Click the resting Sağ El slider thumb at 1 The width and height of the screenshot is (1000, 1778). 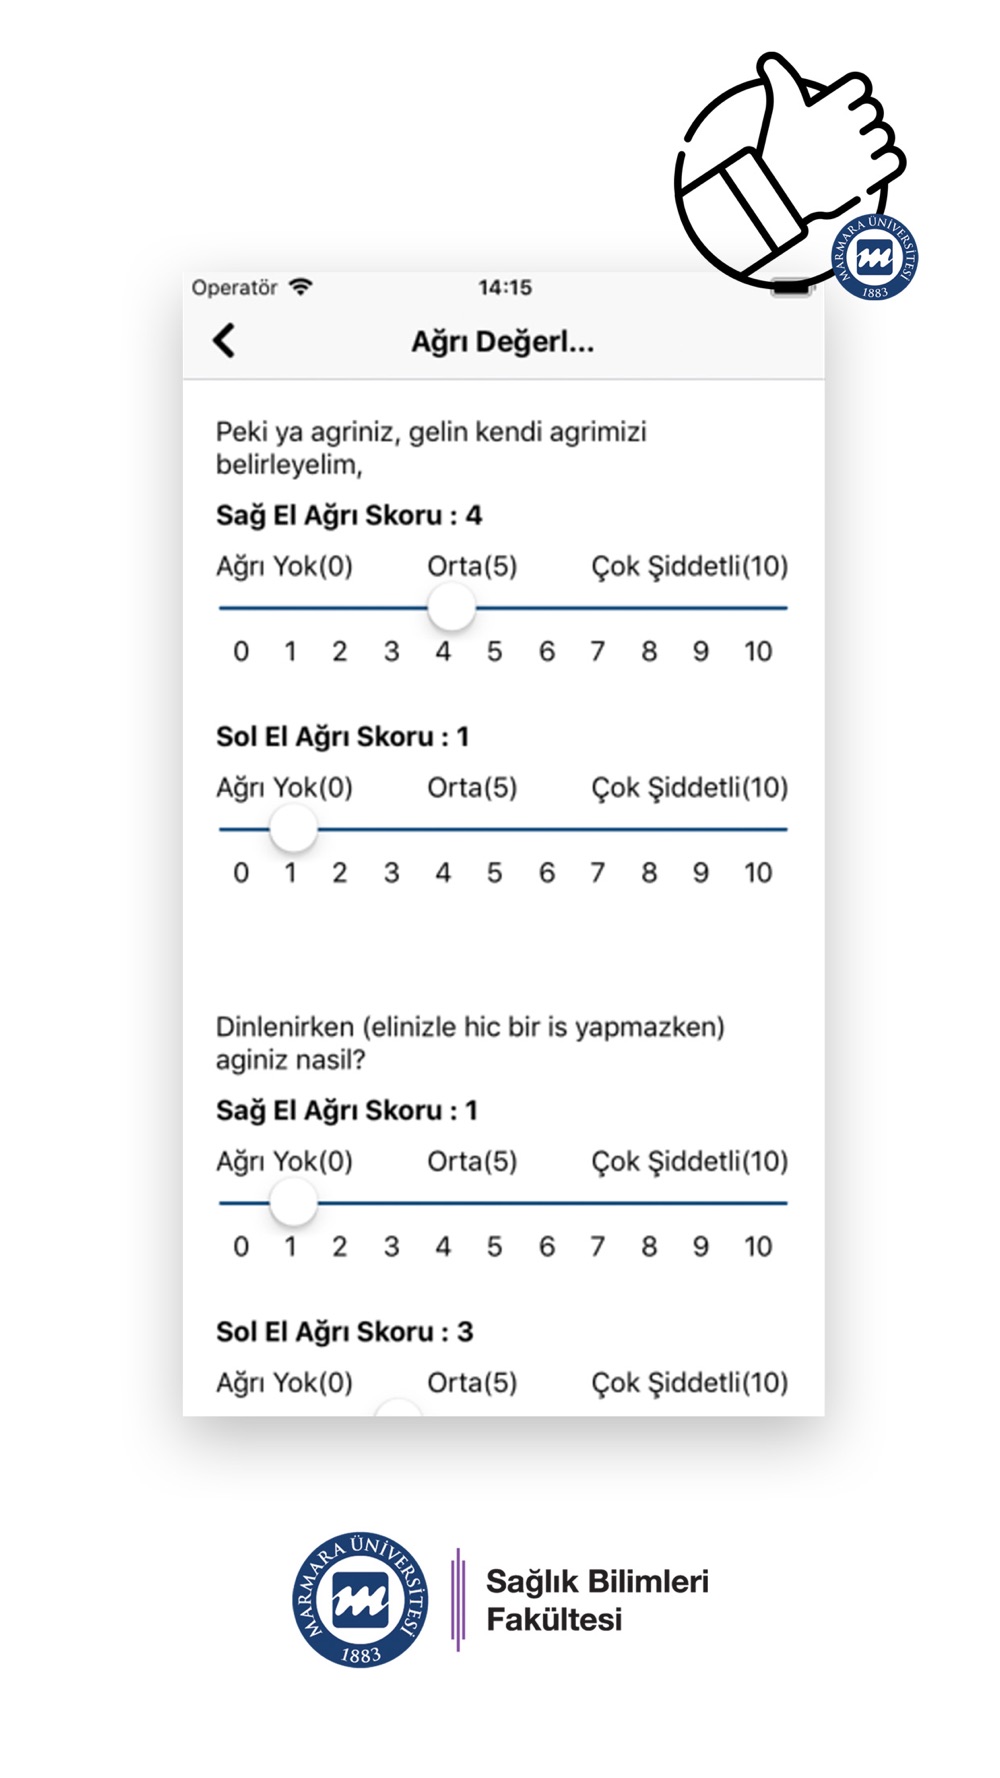(x=293, y=1203)
